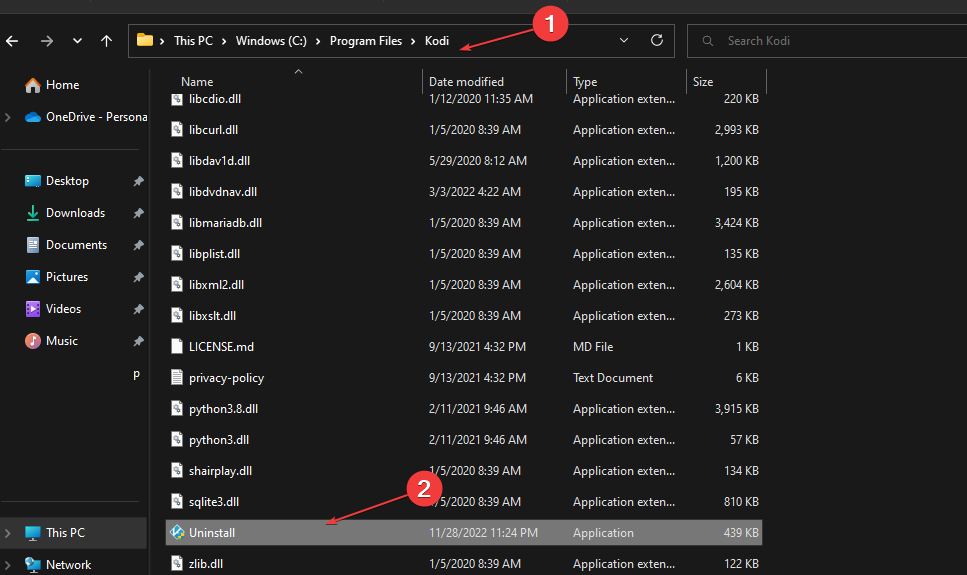967x575 pixels.
Task: Click the search magnifier icon
Action: click(707, 41)
